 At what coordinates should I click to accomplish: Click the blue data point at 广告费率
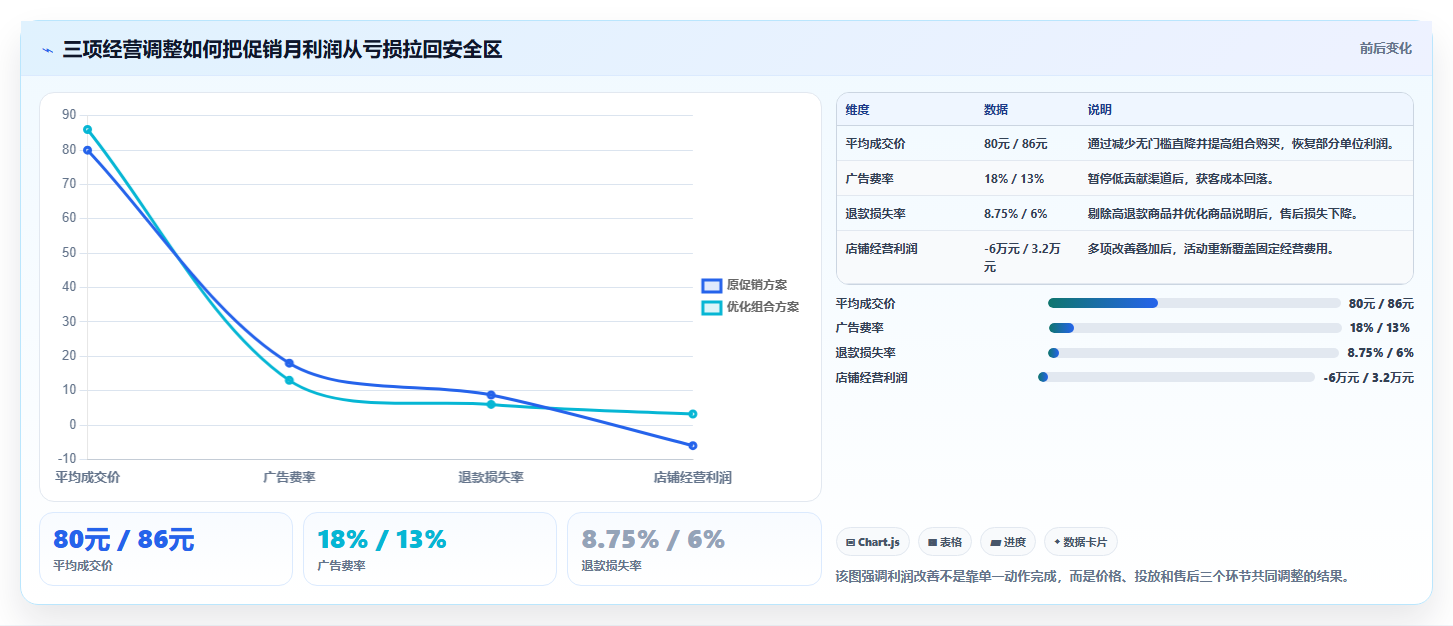coord(289,363)
